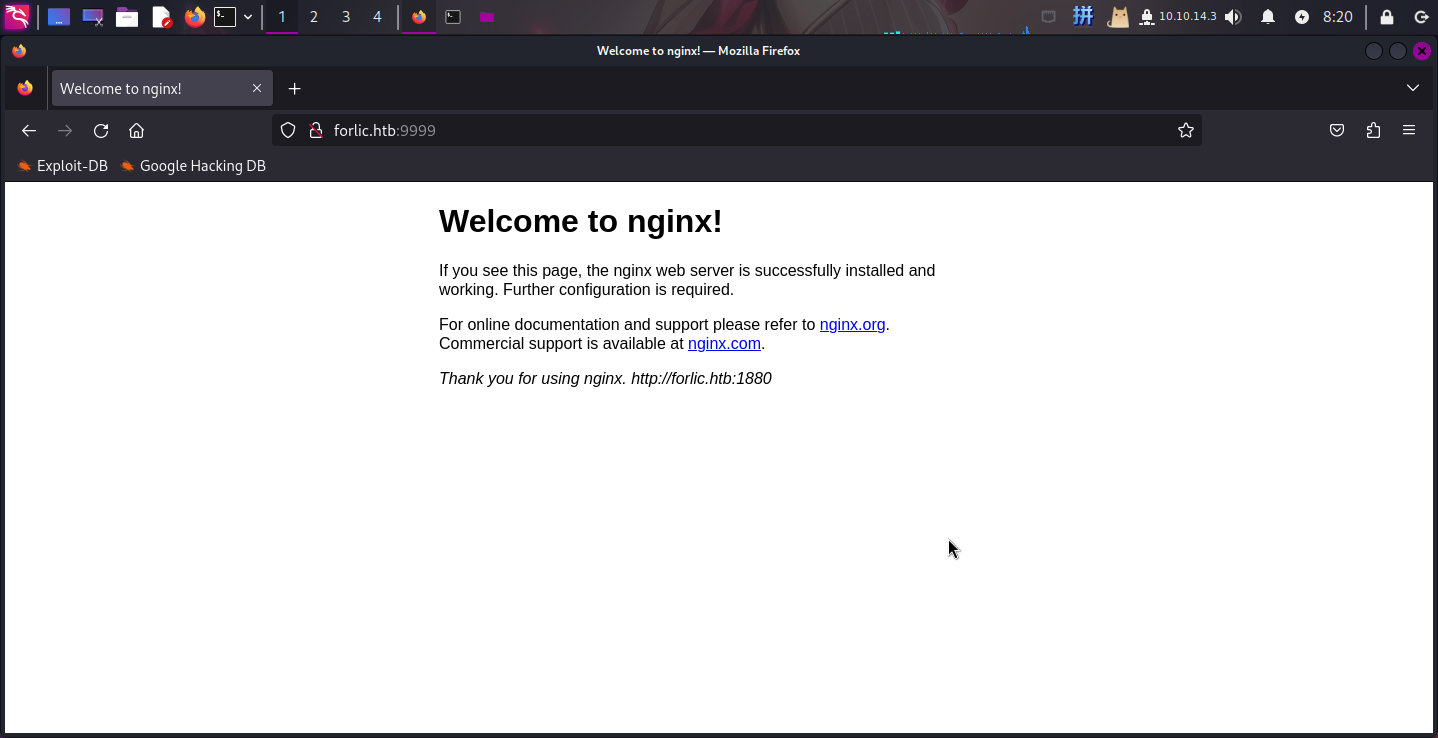Screen dimensions: 1438x738
Task: Open the extensions puzzle icon
Action: click(1373, 130)
